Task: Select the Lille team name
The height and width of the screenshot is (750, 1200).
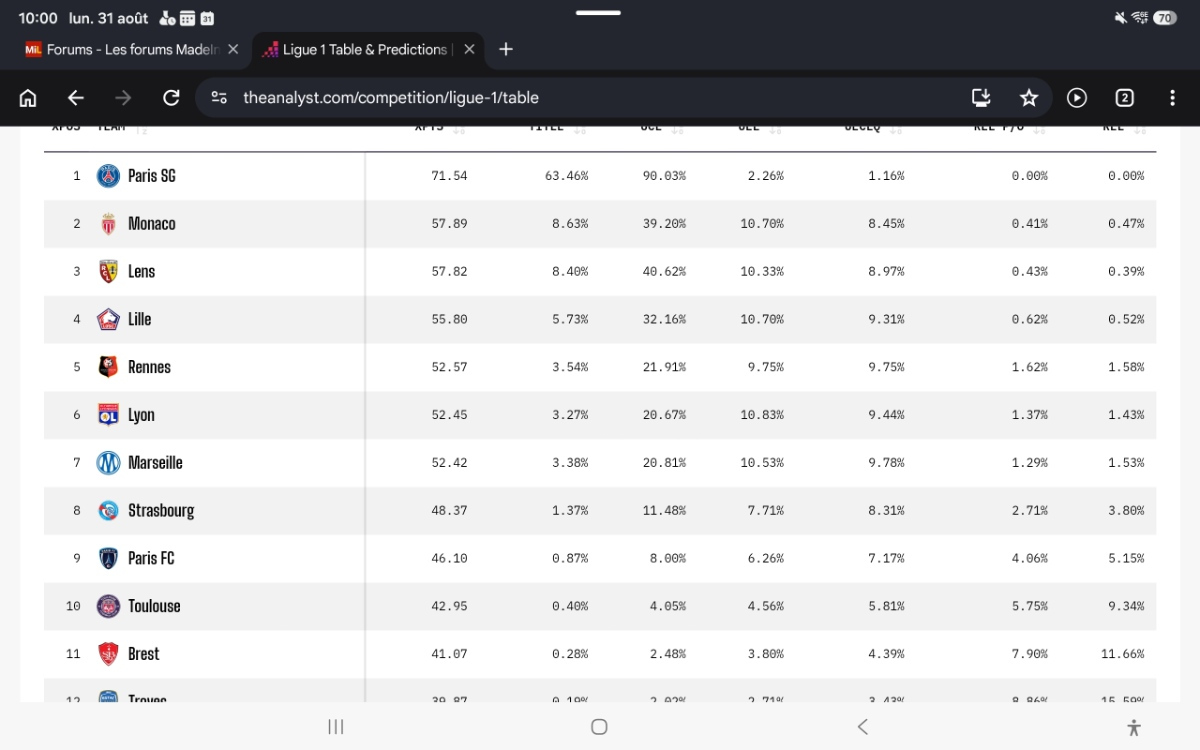Action: point(140,319)
